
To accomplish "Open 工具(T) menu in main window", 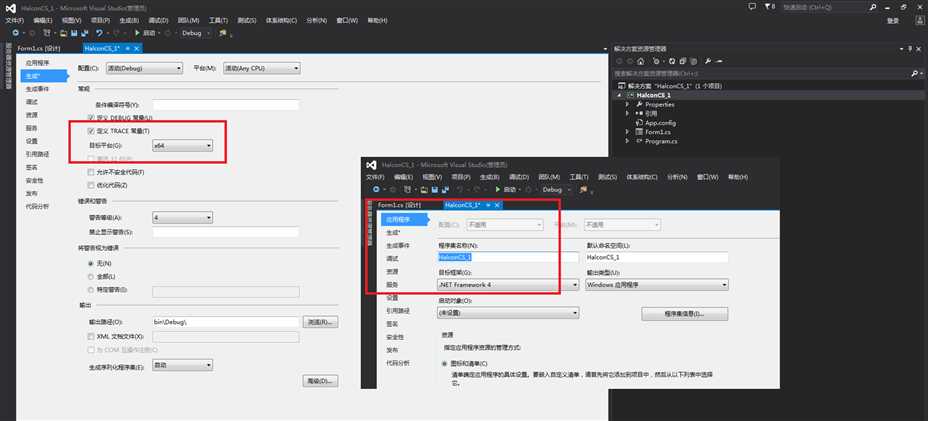I will point(218,21).
